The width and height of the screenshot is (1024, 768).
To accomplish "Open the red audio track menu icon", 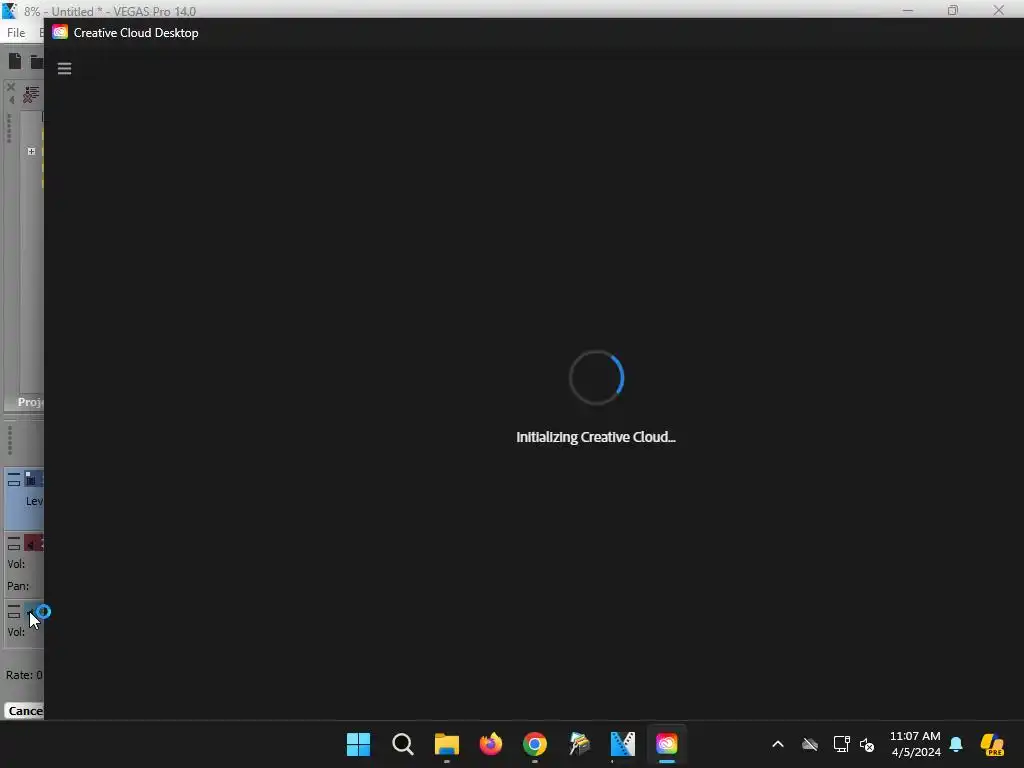I will click(x=14, y=543).
